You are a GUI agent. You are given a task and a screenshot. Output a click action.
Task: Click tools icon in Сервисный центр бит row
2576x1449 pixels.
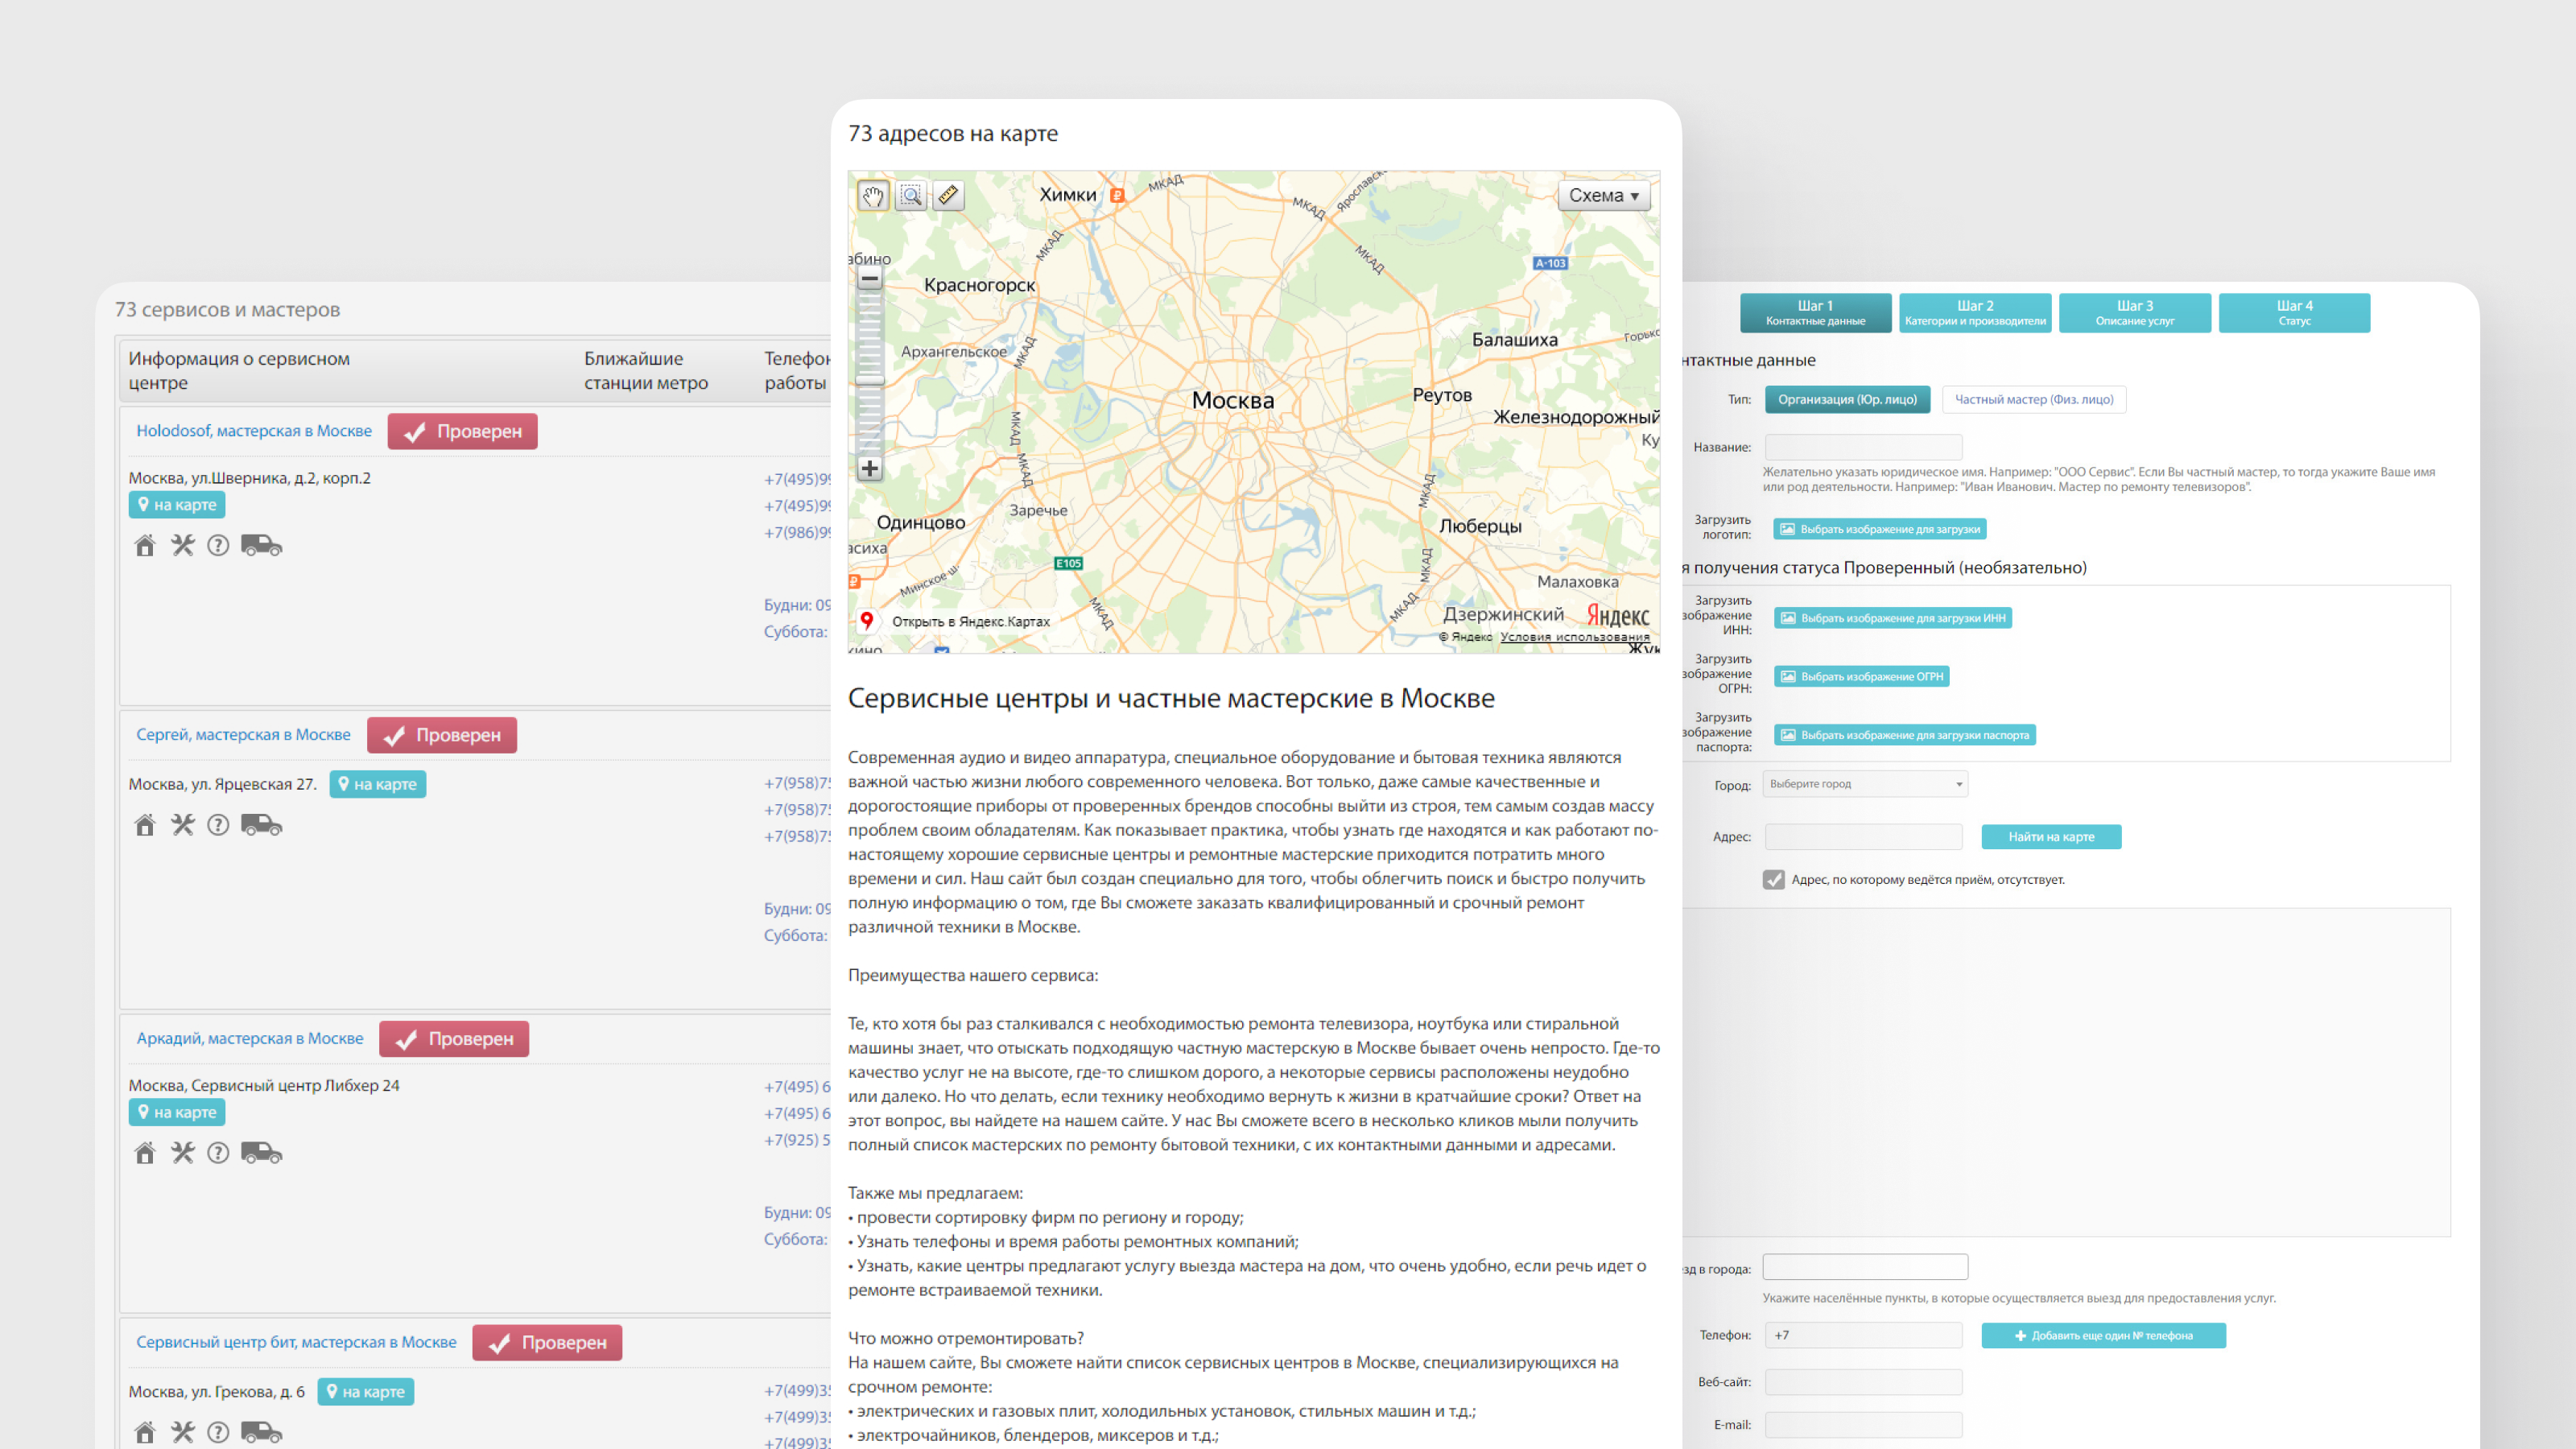(x=182, y=1432)
